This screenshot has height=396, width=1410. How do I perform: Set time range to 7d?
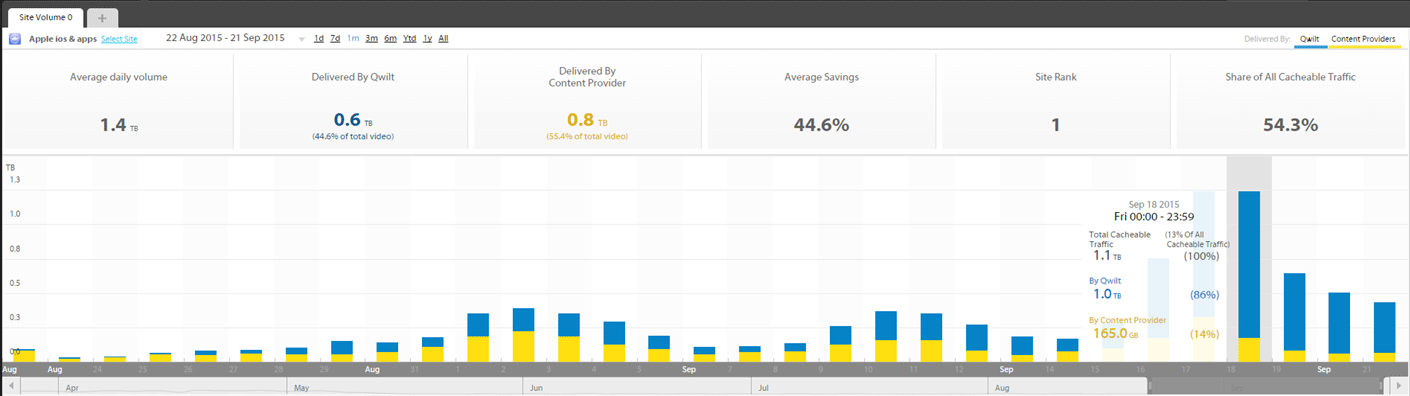[x=336, y=39]
